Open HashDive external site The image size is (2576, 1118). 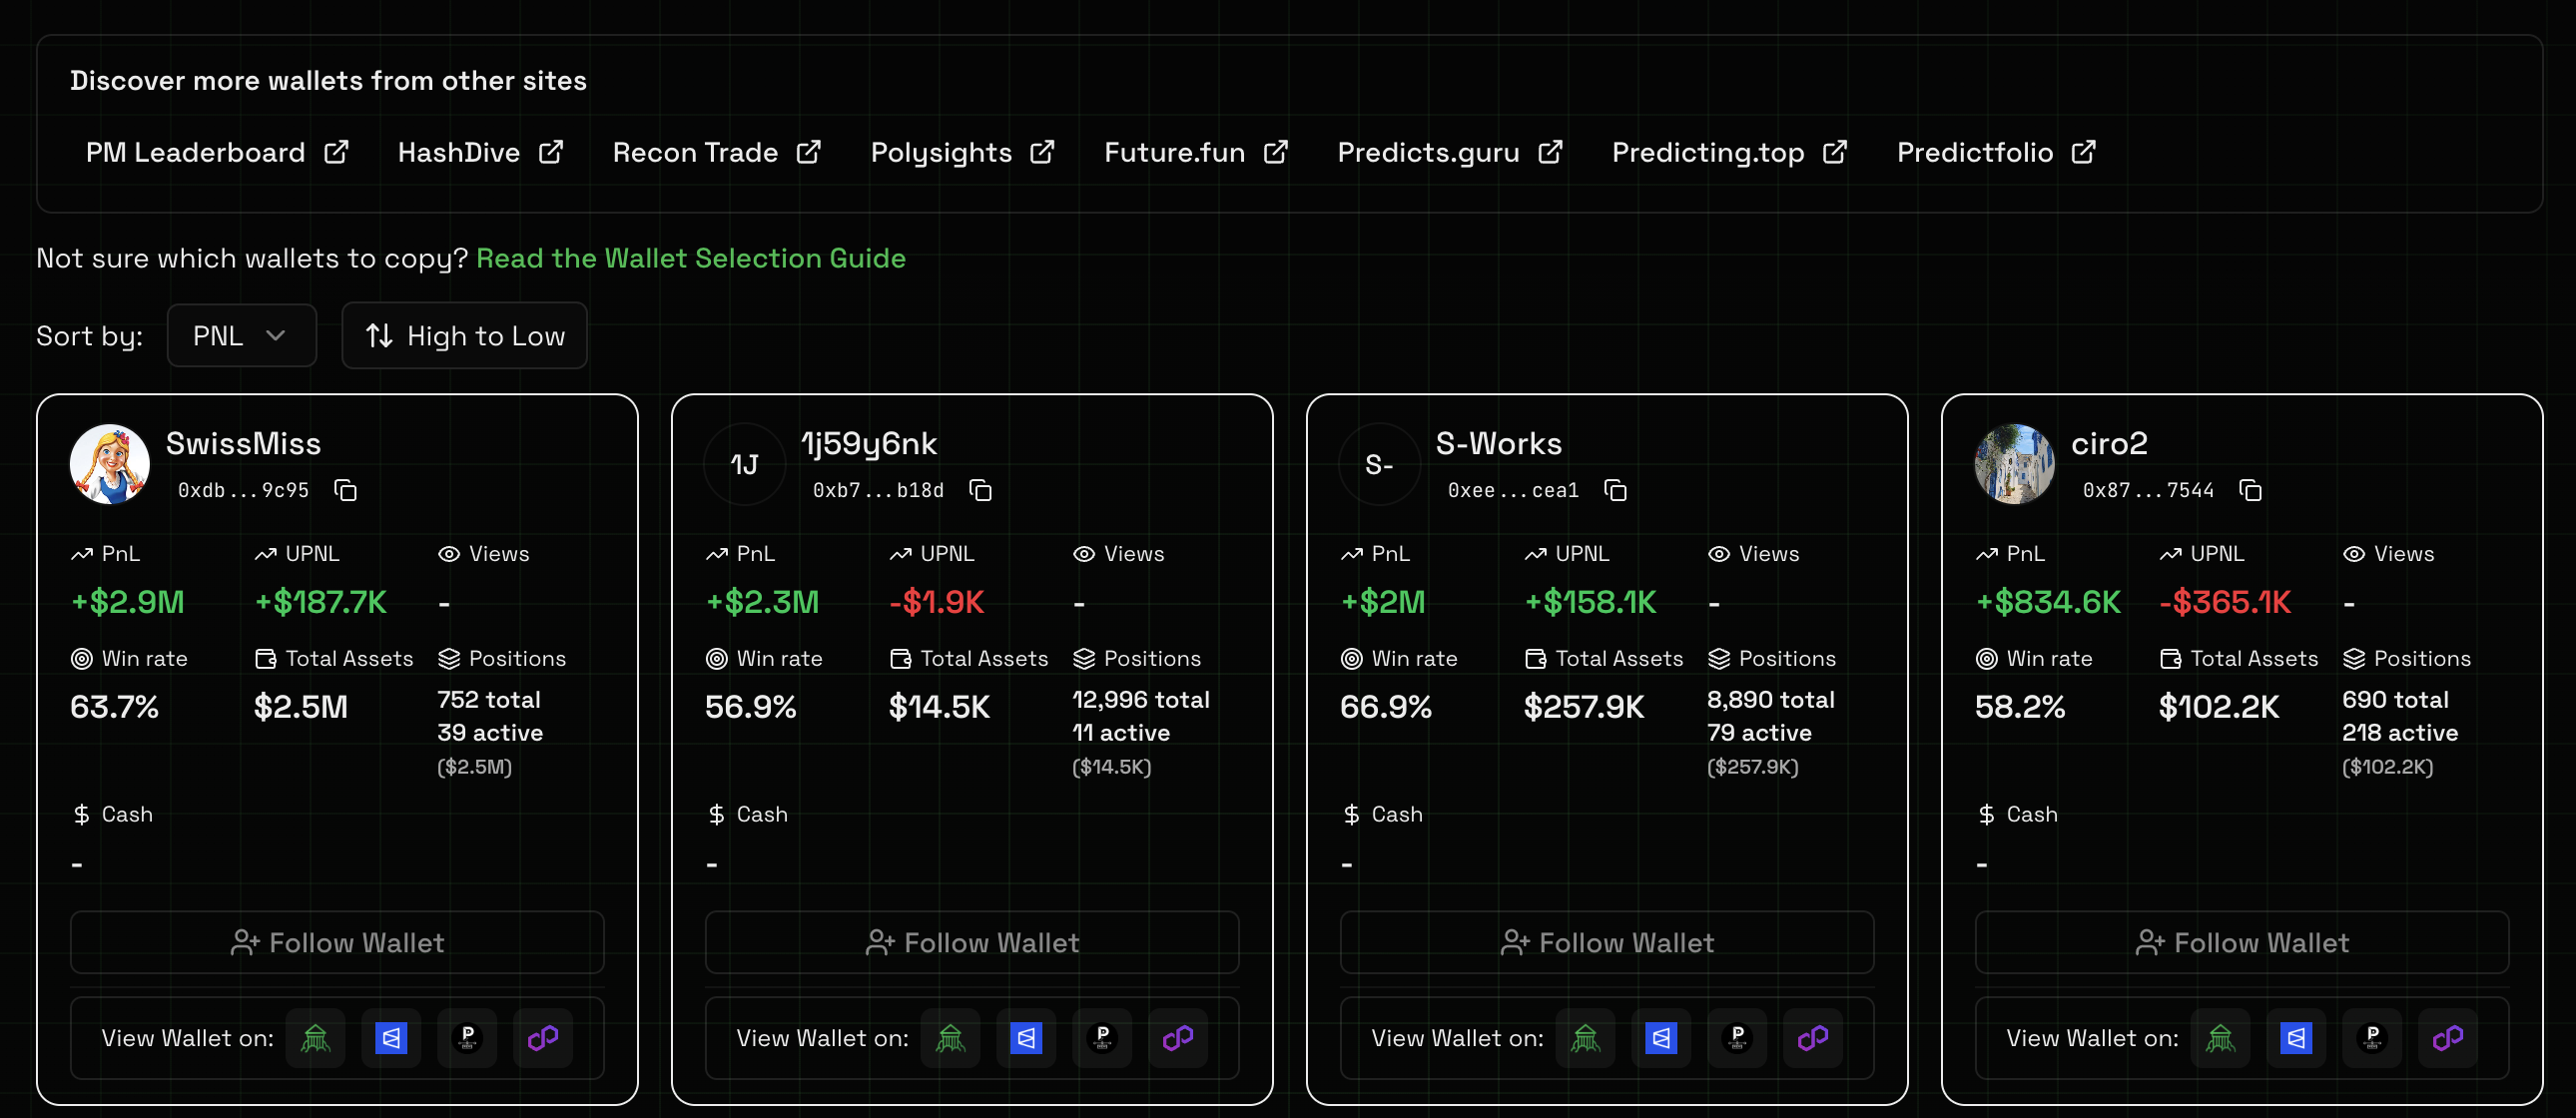[480, 152]
